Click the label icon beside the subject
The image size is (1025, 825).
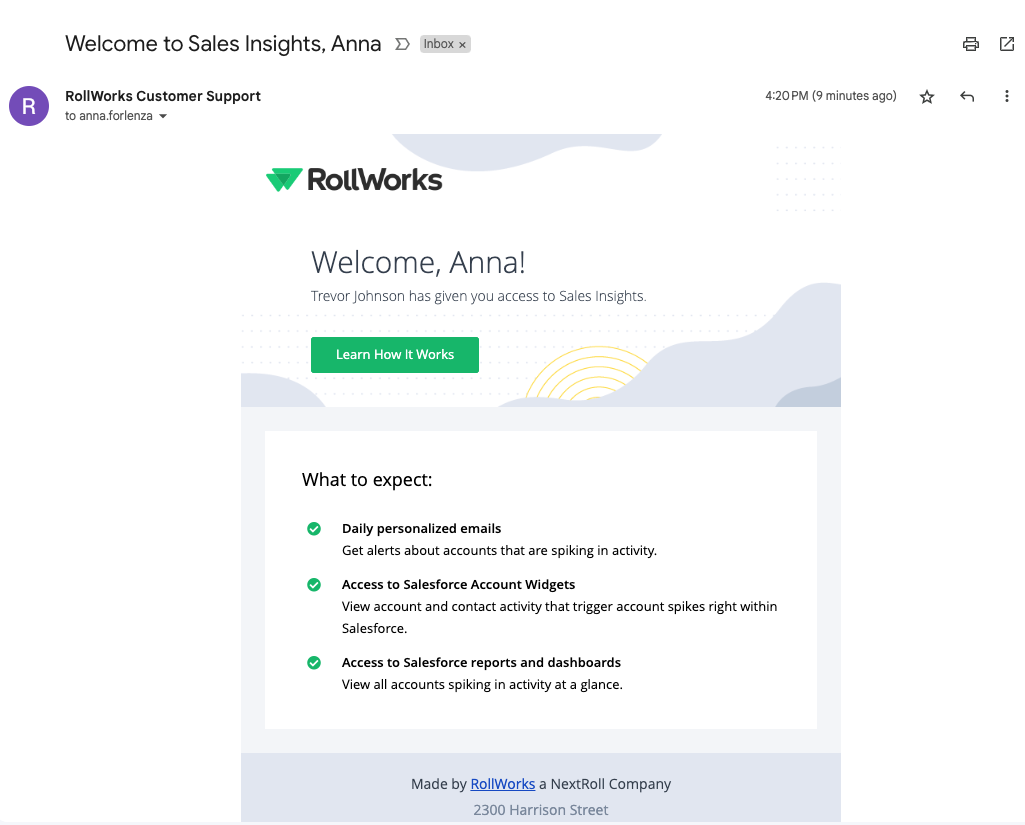click(402, 44)
